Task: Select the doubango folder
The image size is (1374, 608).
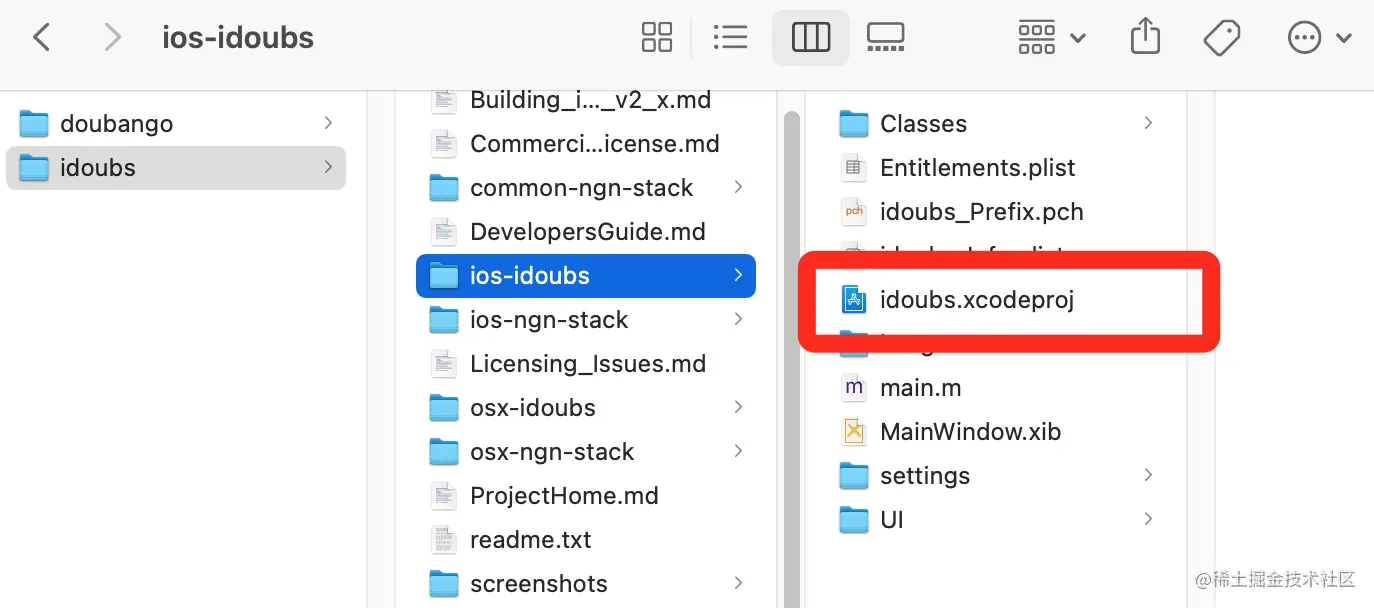Action: (176, 124)
